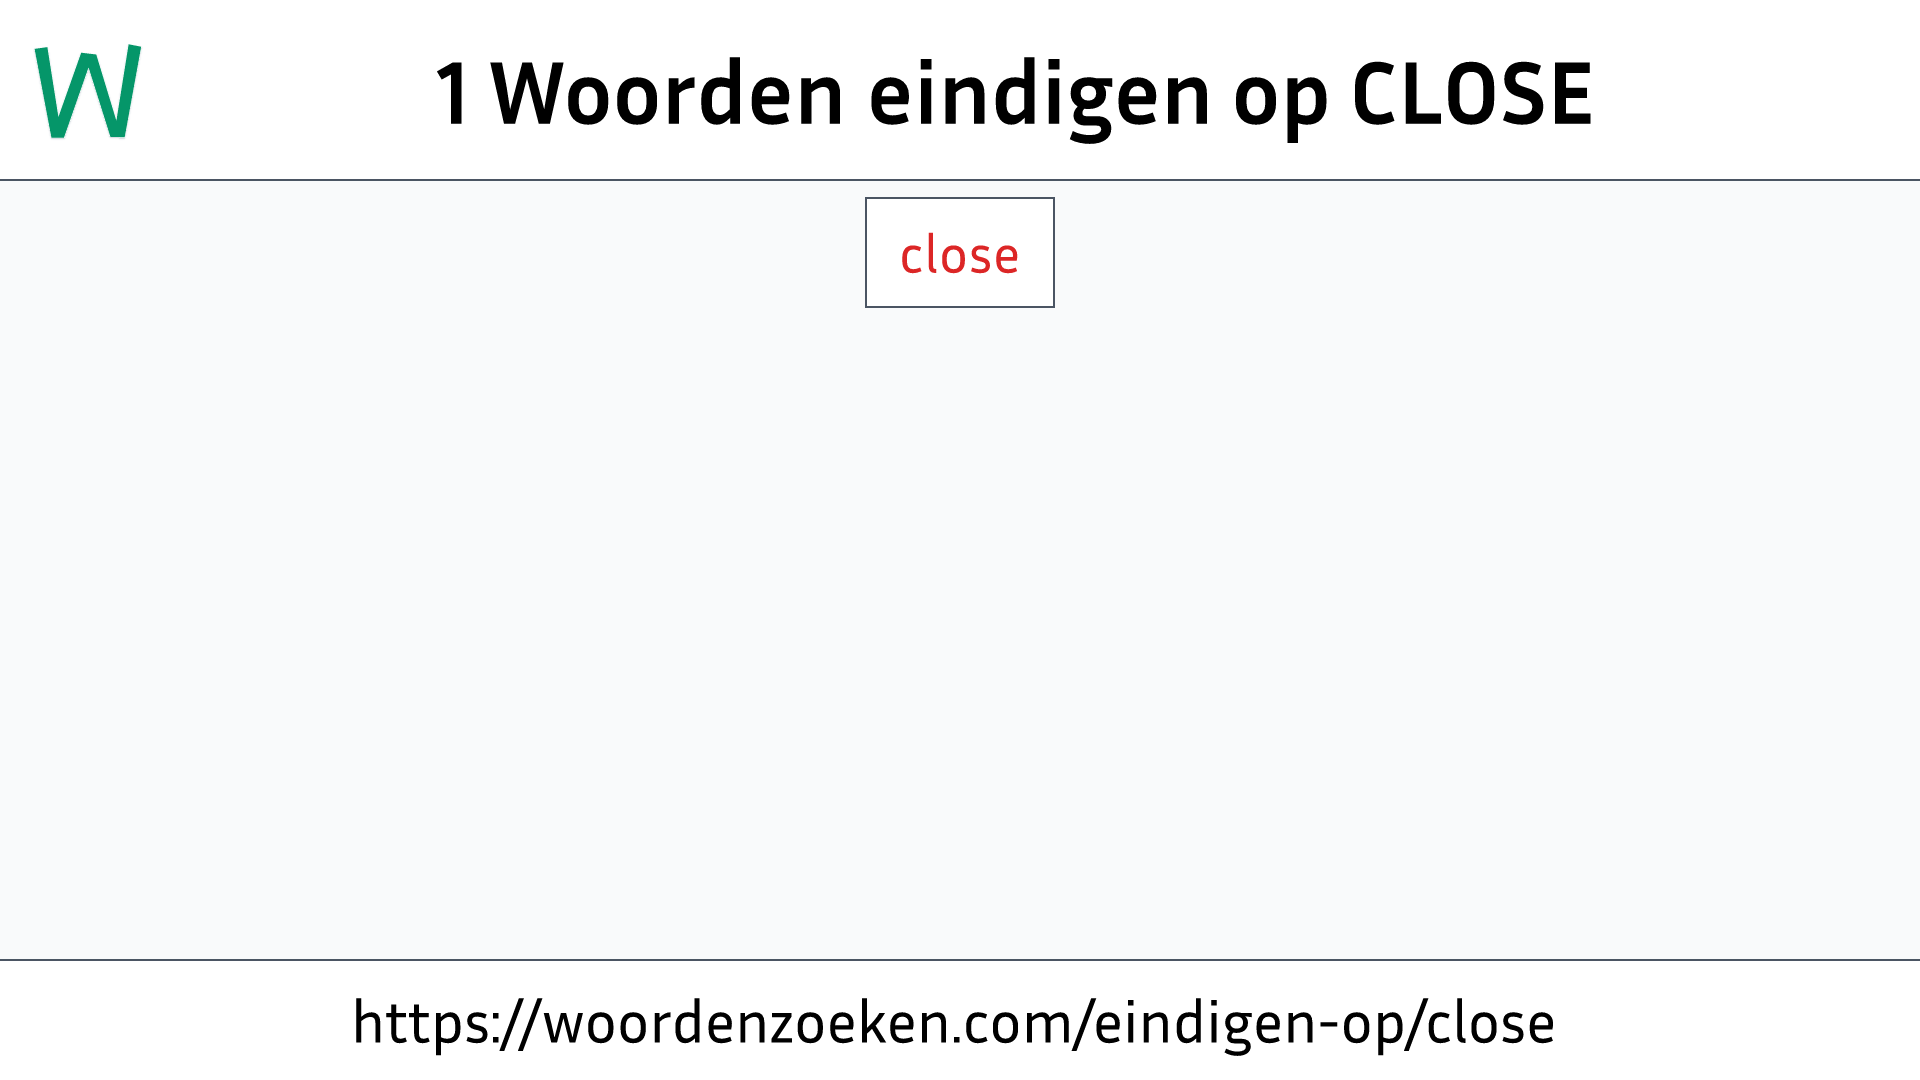
Task: Navigate to eindigen-op/close URL
Action: [952, 1022]
